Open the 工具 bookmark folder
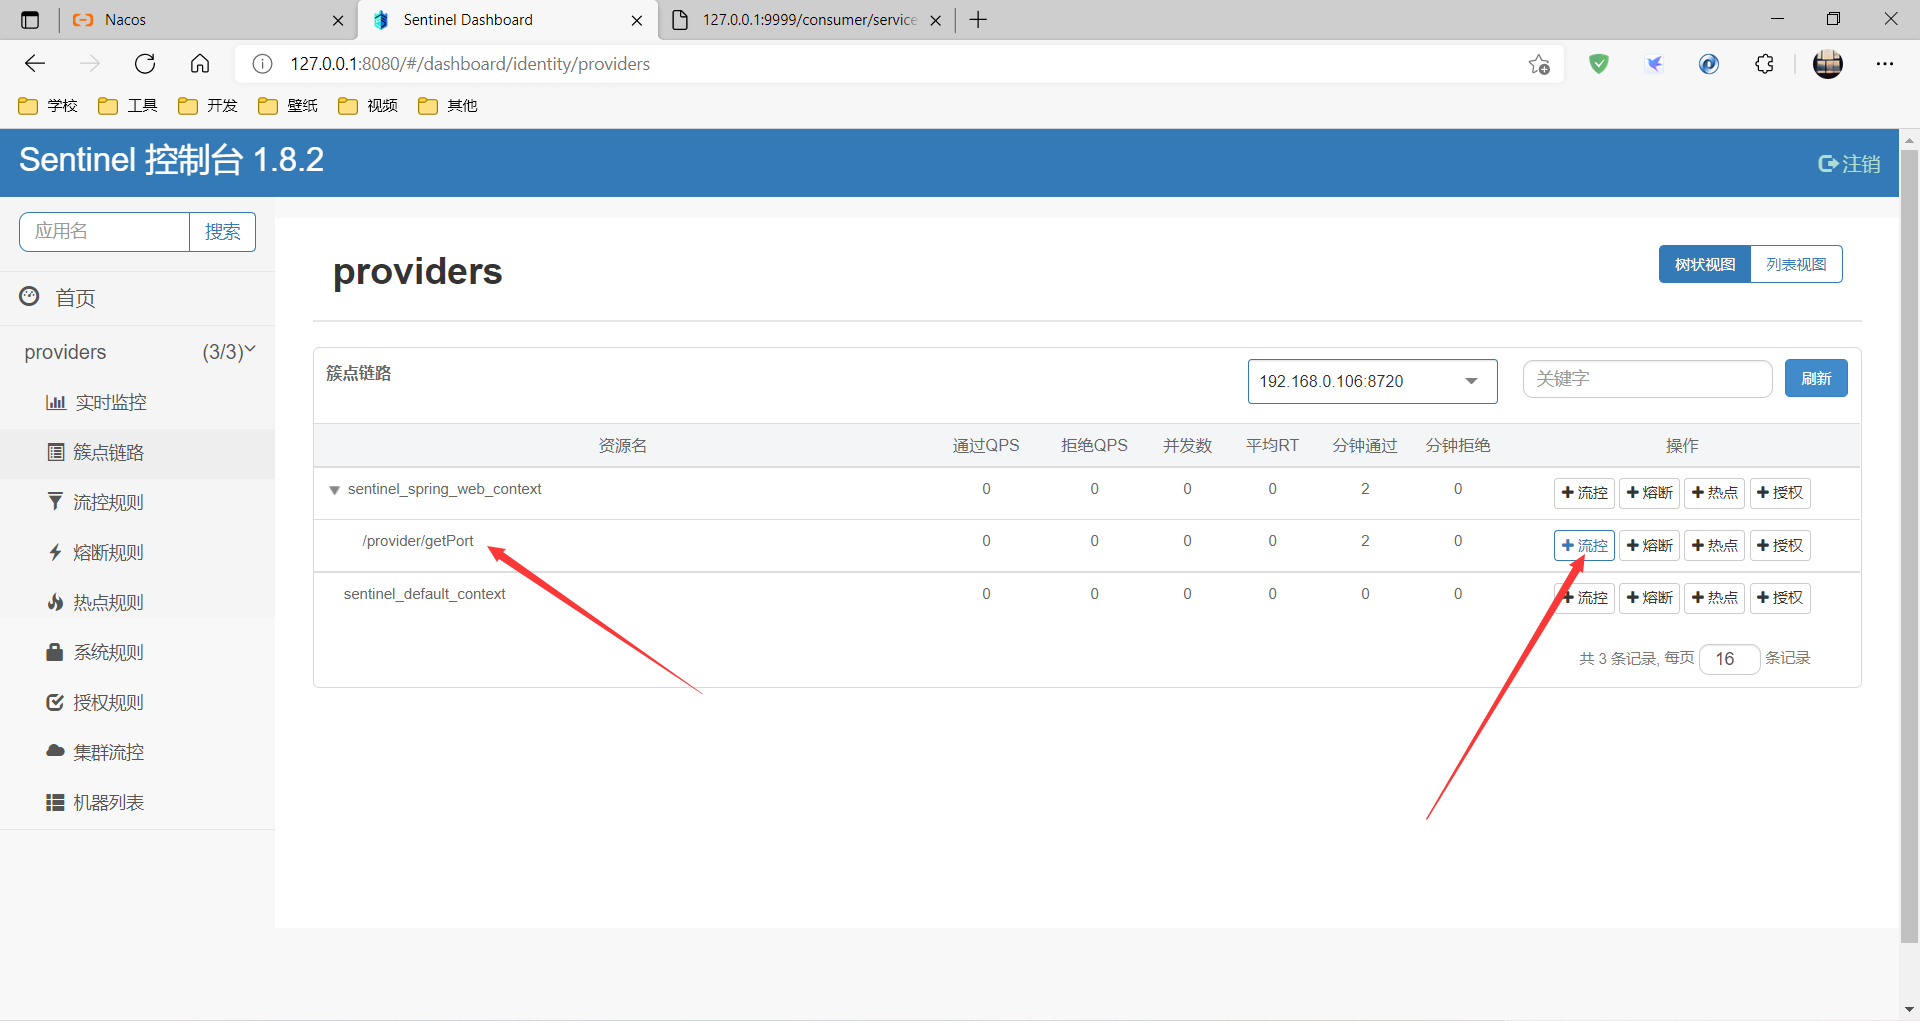This screenshot has height=1021, width=1920. pos(128,106)
